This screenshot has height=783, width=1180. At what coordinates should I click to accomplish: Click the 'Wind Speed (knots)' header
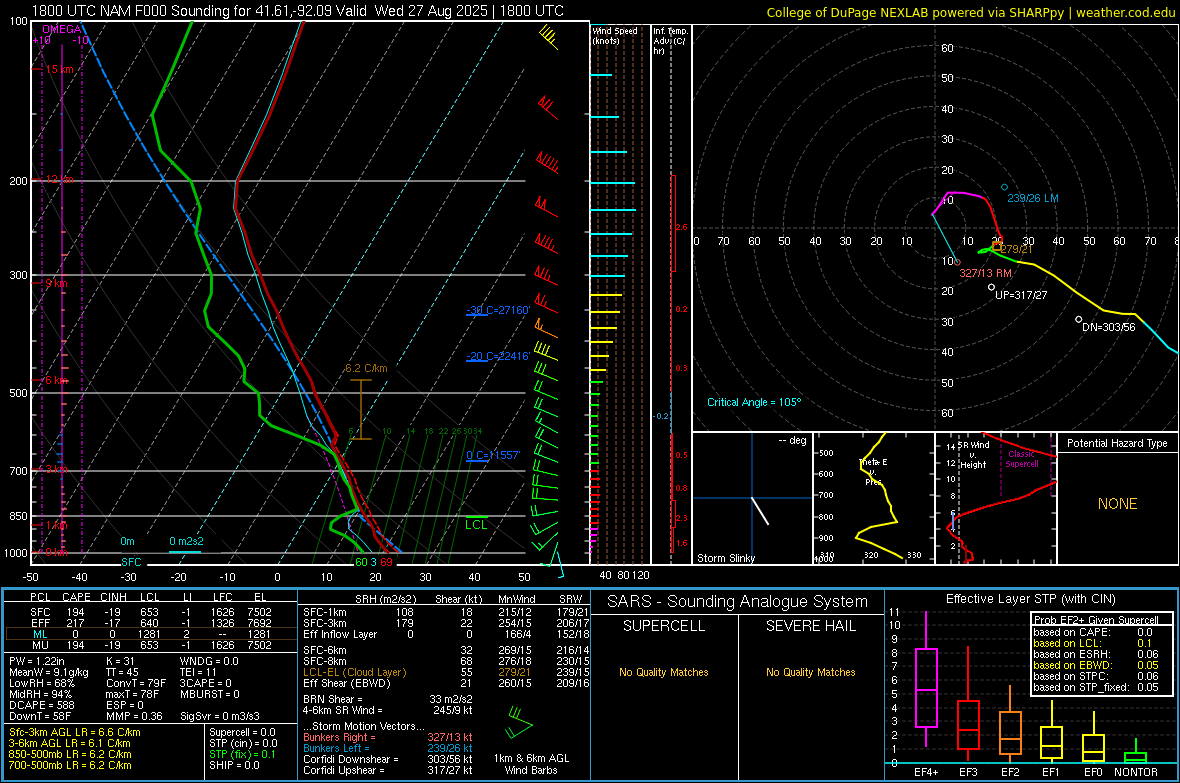click(615, 35)
